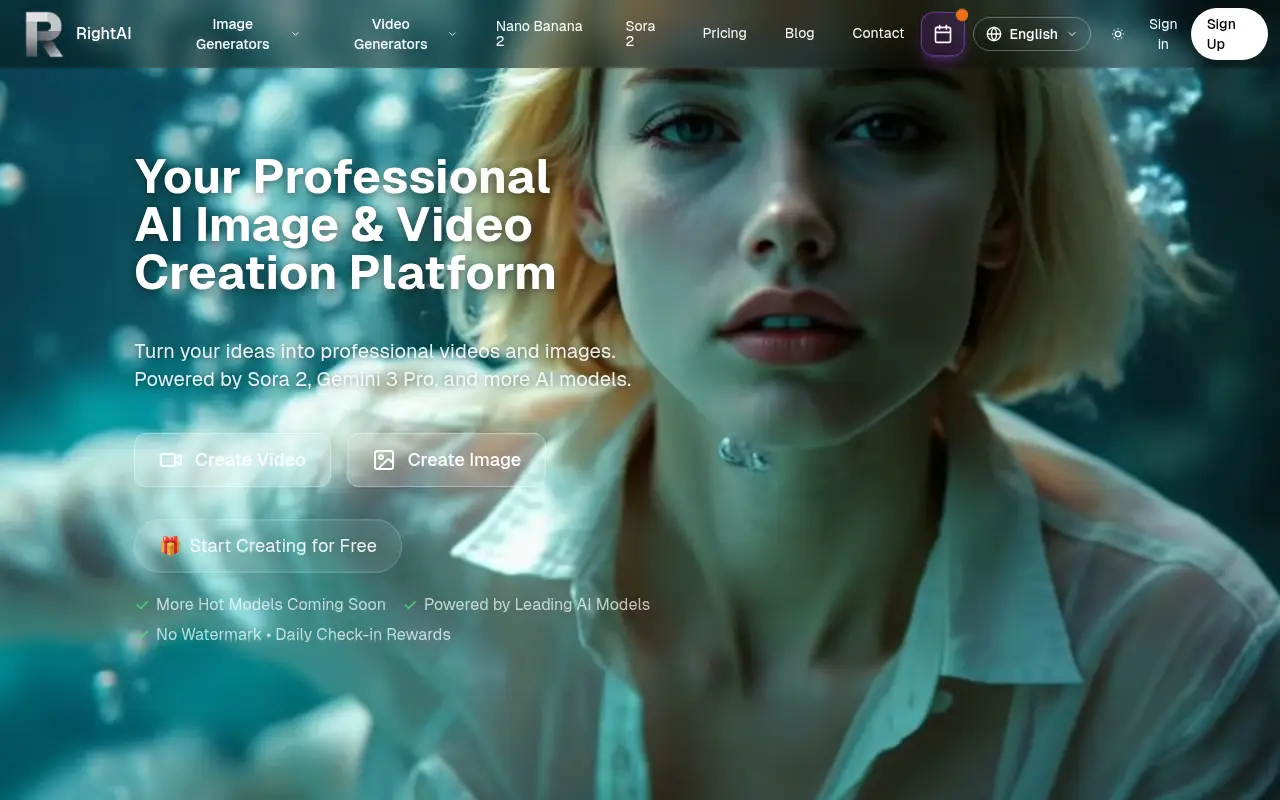Open the Nano Banana 2 menu item
1280x800 pixels.
tap(539, 34)
